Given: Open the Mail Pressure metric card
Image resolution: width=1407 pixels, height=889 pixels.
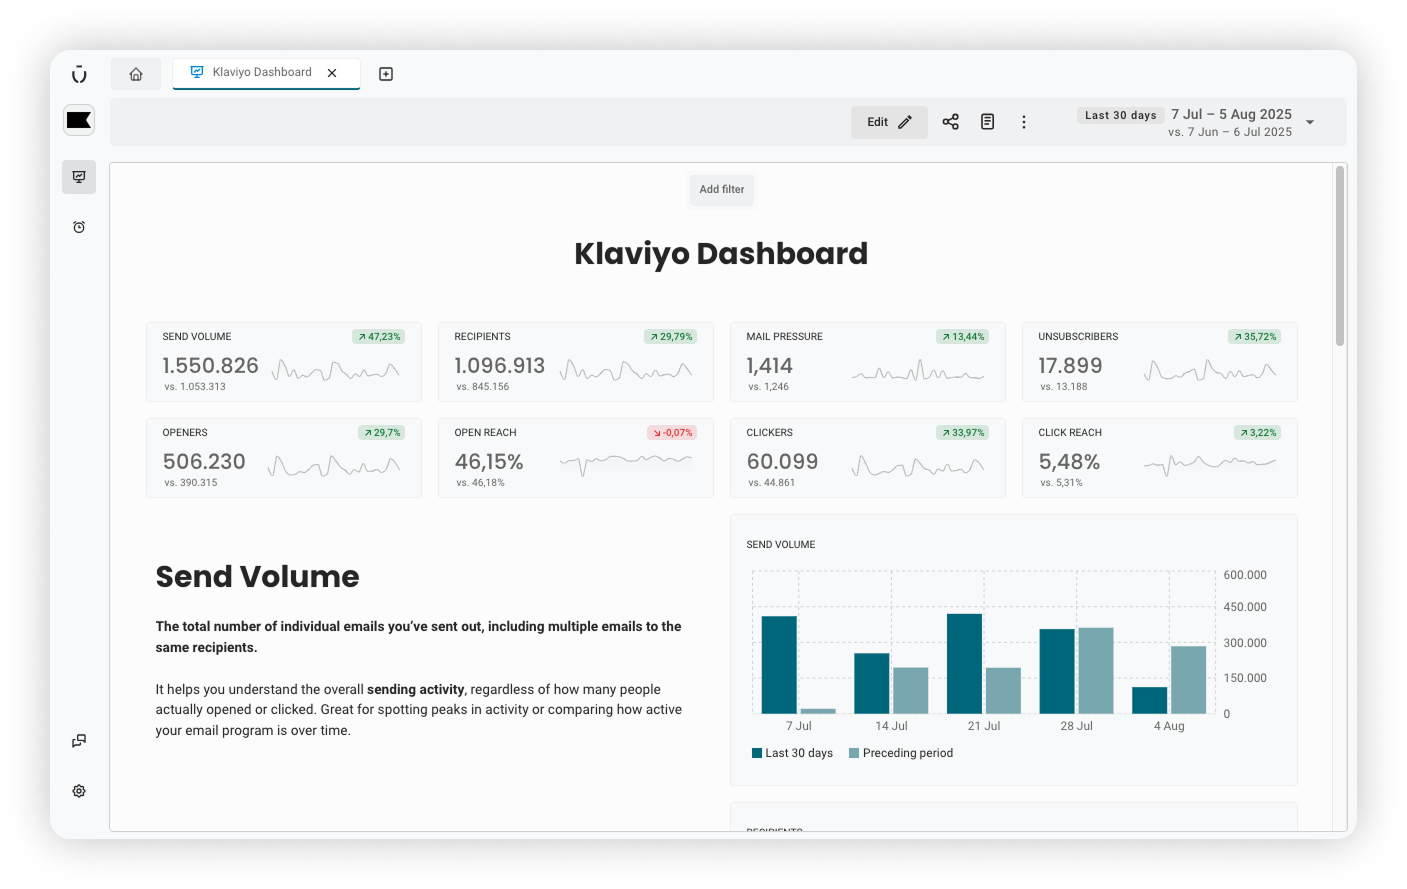Looking at the screenshot, I should click(868, 362).
